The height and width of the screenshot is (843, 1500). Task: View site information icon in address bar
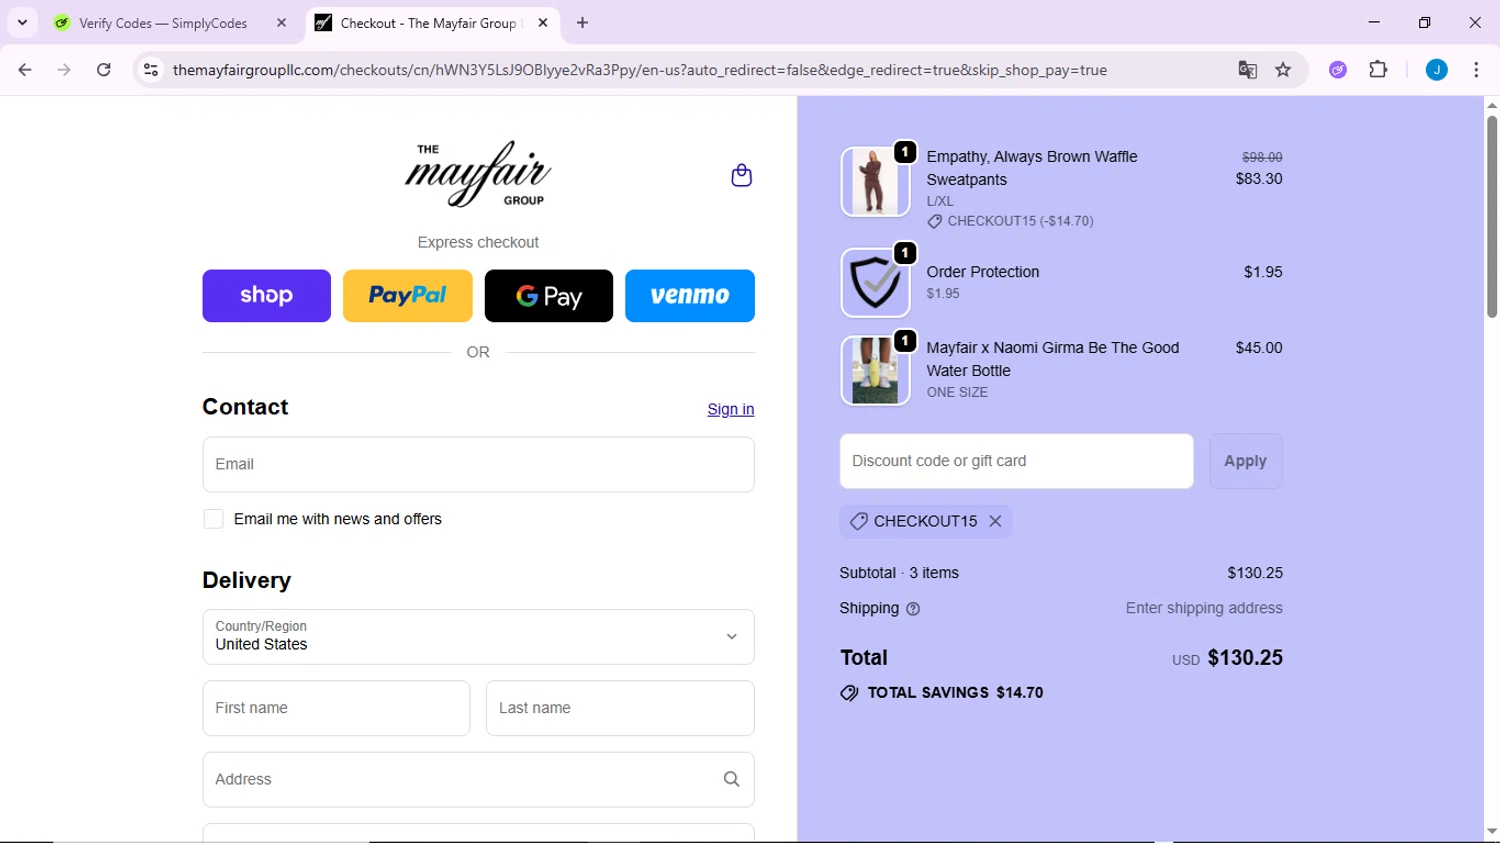point(151,70)
